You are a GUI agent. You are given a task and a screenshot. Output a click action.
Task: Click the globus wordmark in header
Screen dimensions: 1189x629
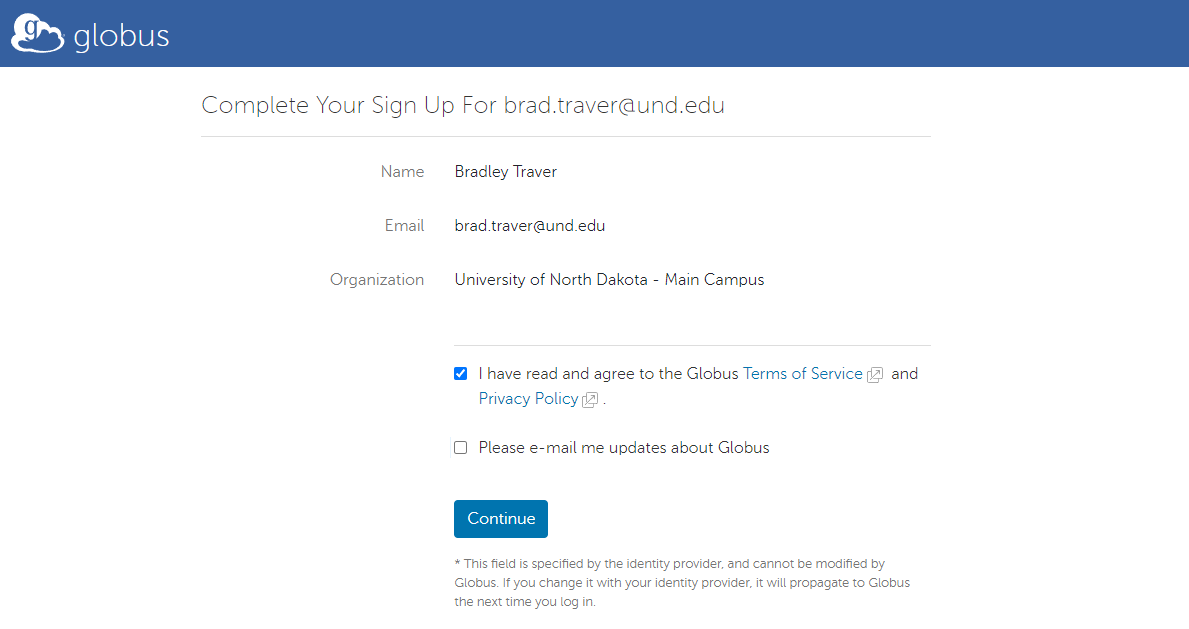(121, 37)
